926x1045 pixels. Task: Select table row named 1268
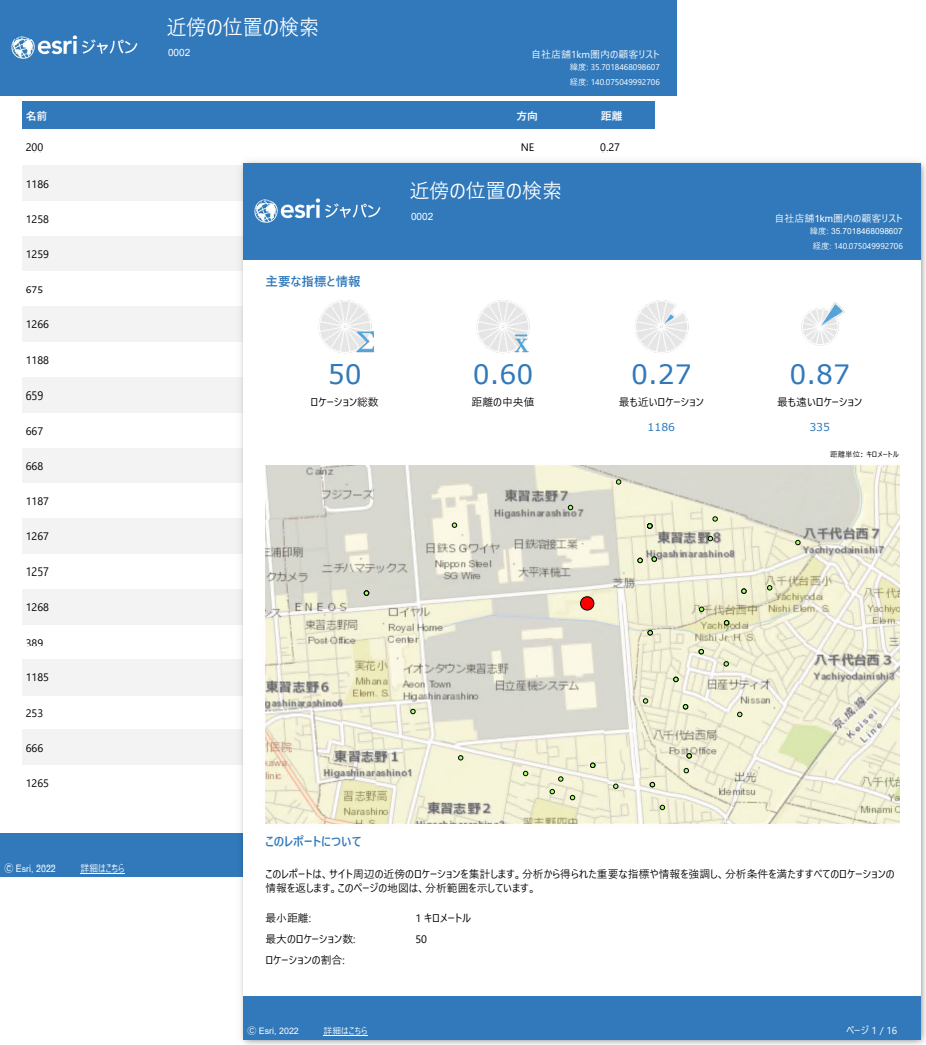(132, 607)
